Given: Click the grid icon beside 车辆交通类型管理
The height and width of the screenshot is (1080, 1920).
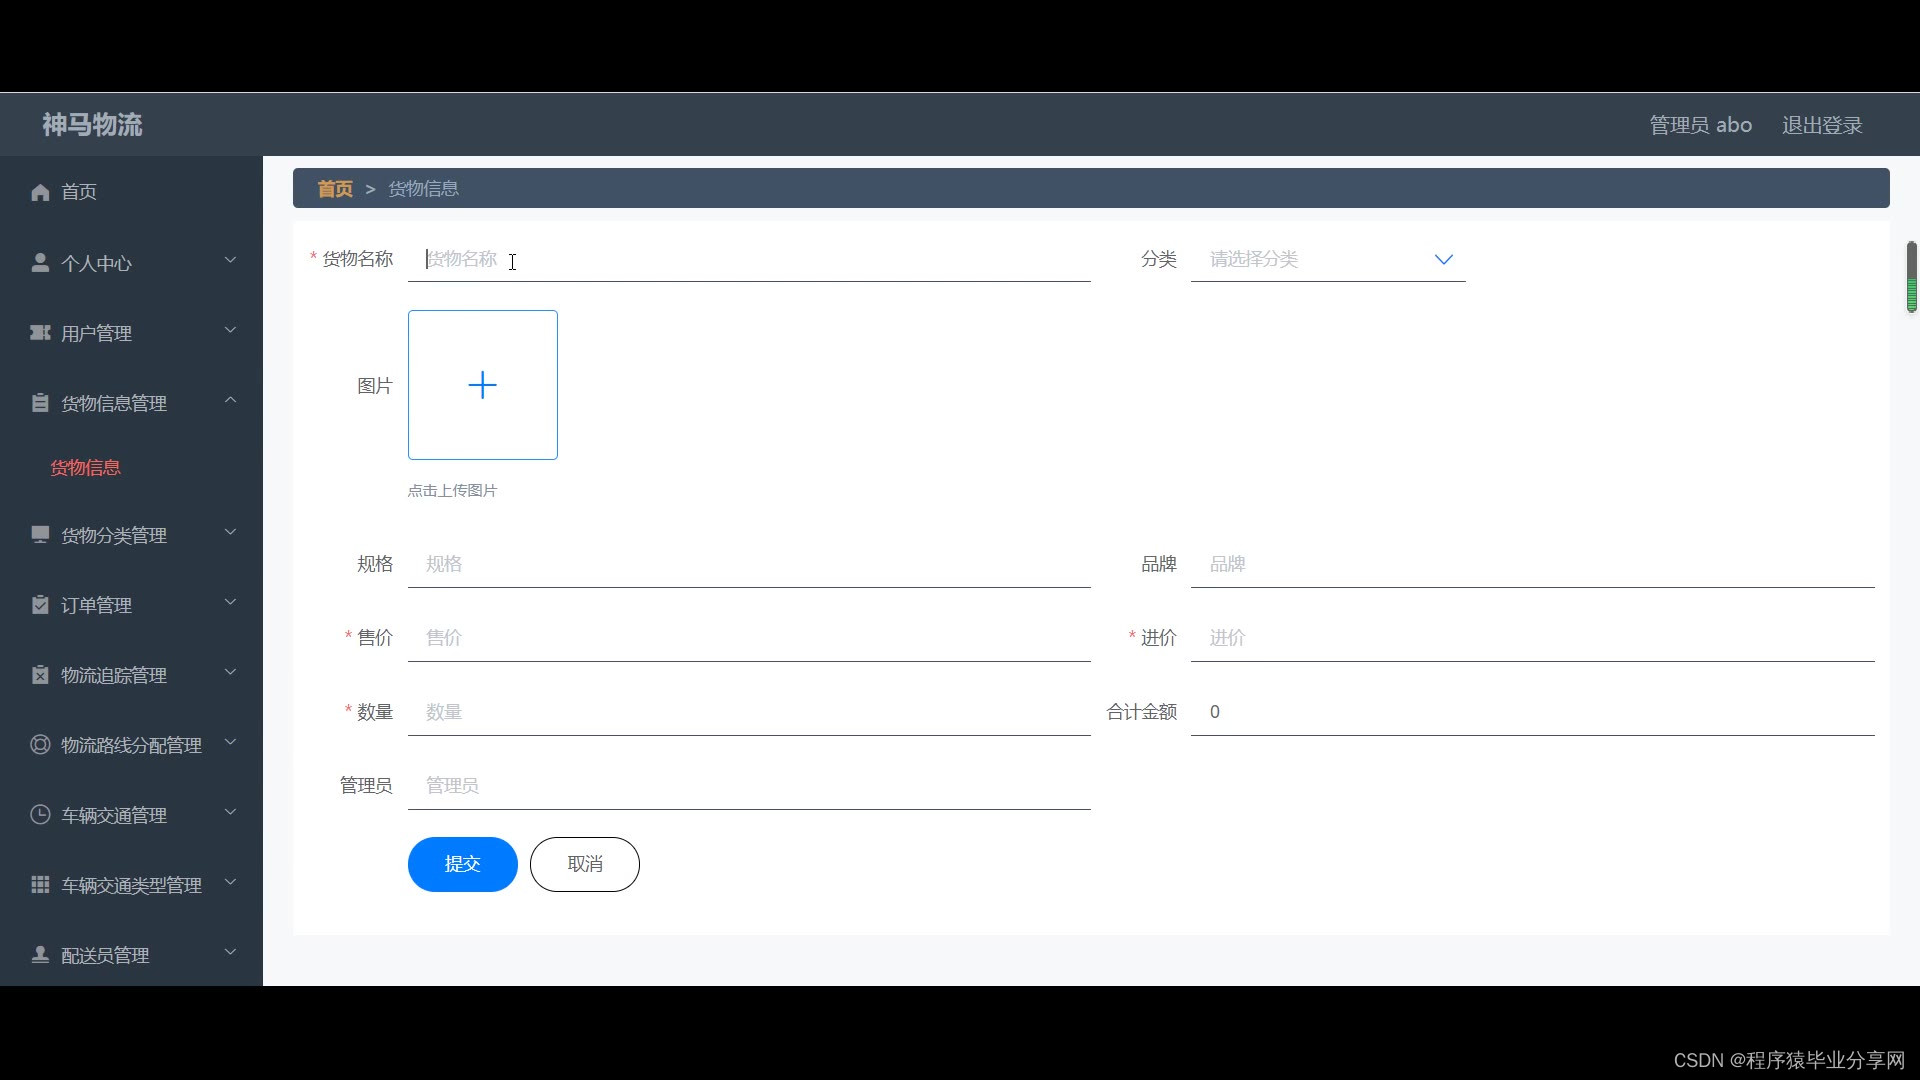Looking at the screenshot, I should pos(40,885).
